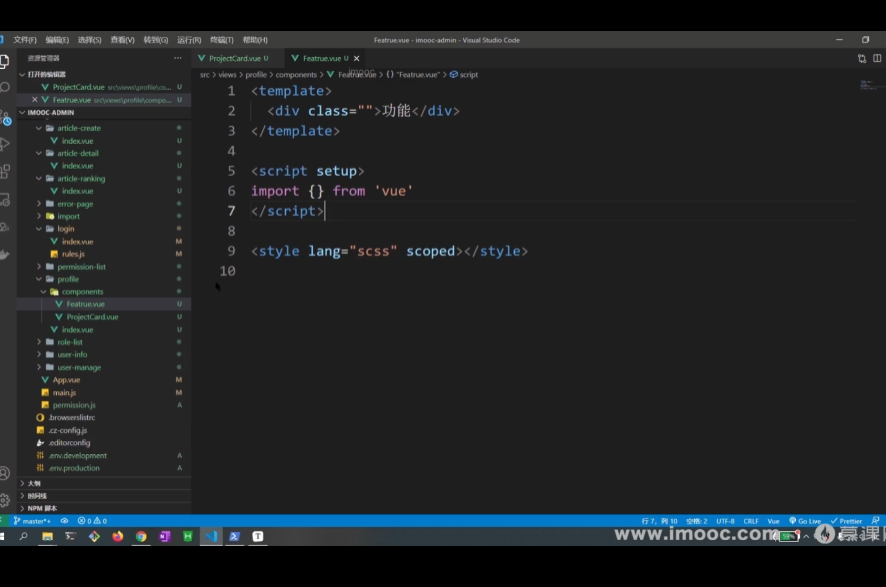This screenshot has height=587, width=886.
Task: Open the Extensions view in the activity bar
Action: [x=5, y=171]
